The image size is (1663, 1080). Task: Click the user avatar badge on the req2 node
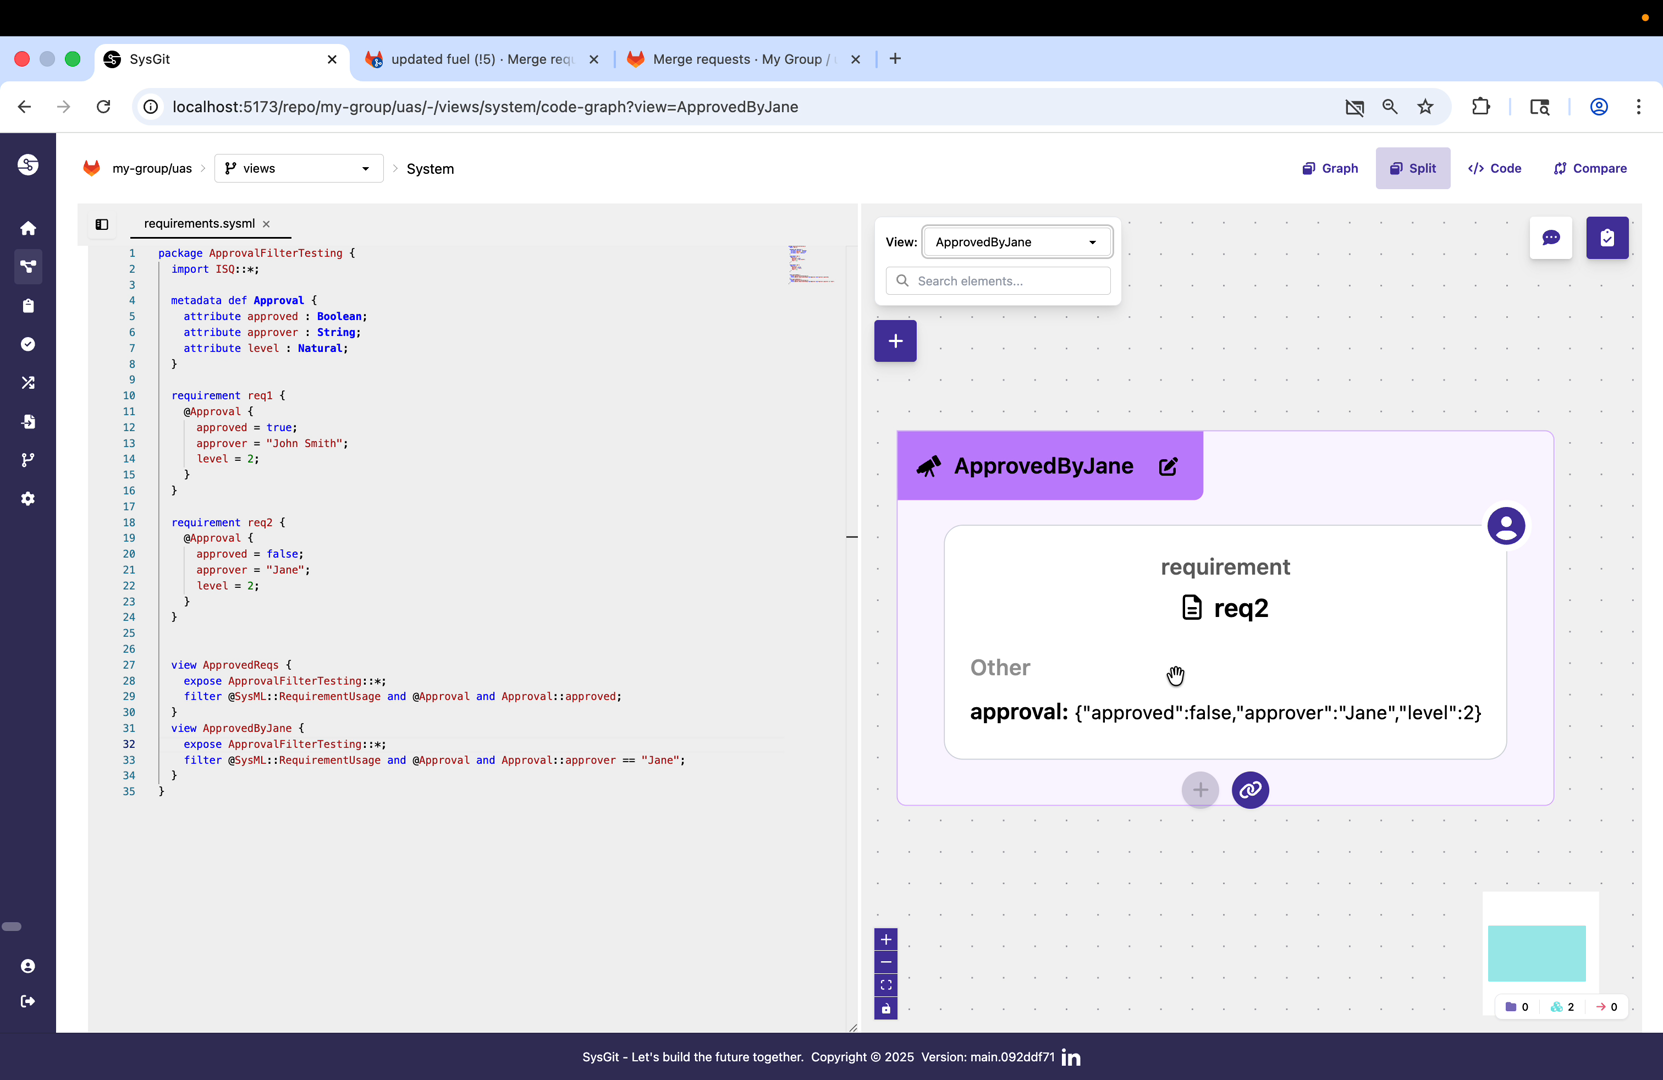click(x=1506, y=525)
